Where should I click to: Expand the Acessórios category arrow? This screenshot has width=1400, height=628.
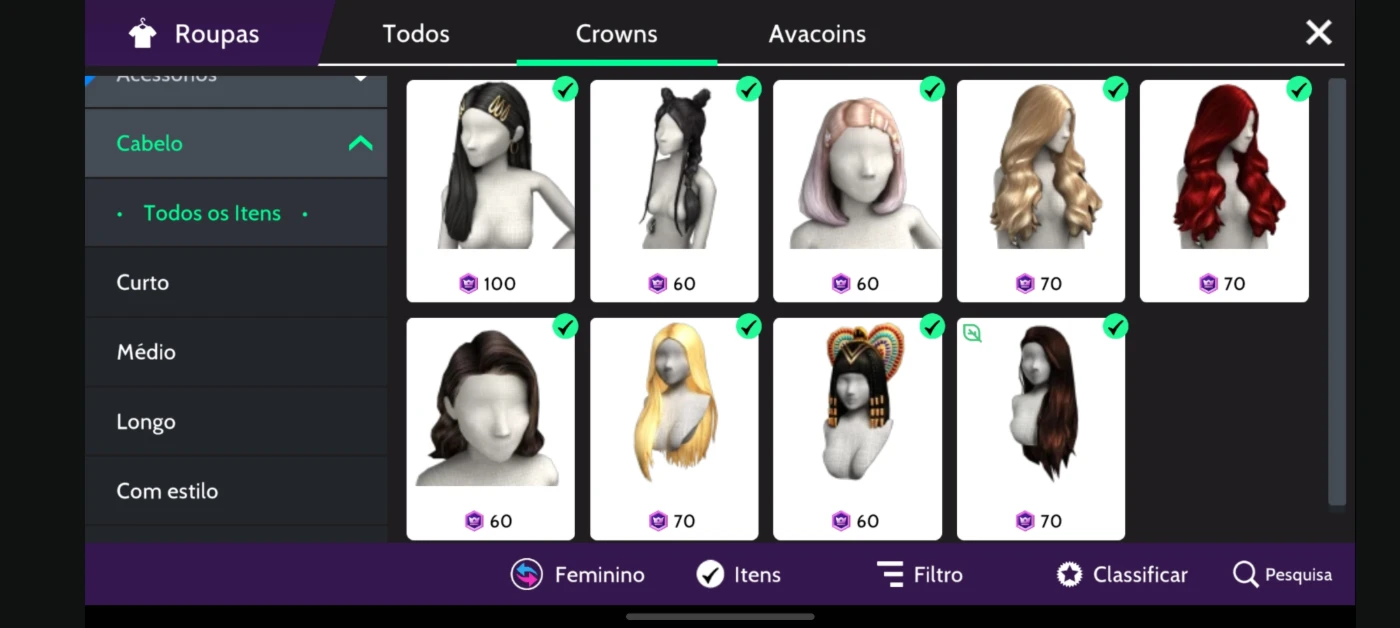[361, 78]
